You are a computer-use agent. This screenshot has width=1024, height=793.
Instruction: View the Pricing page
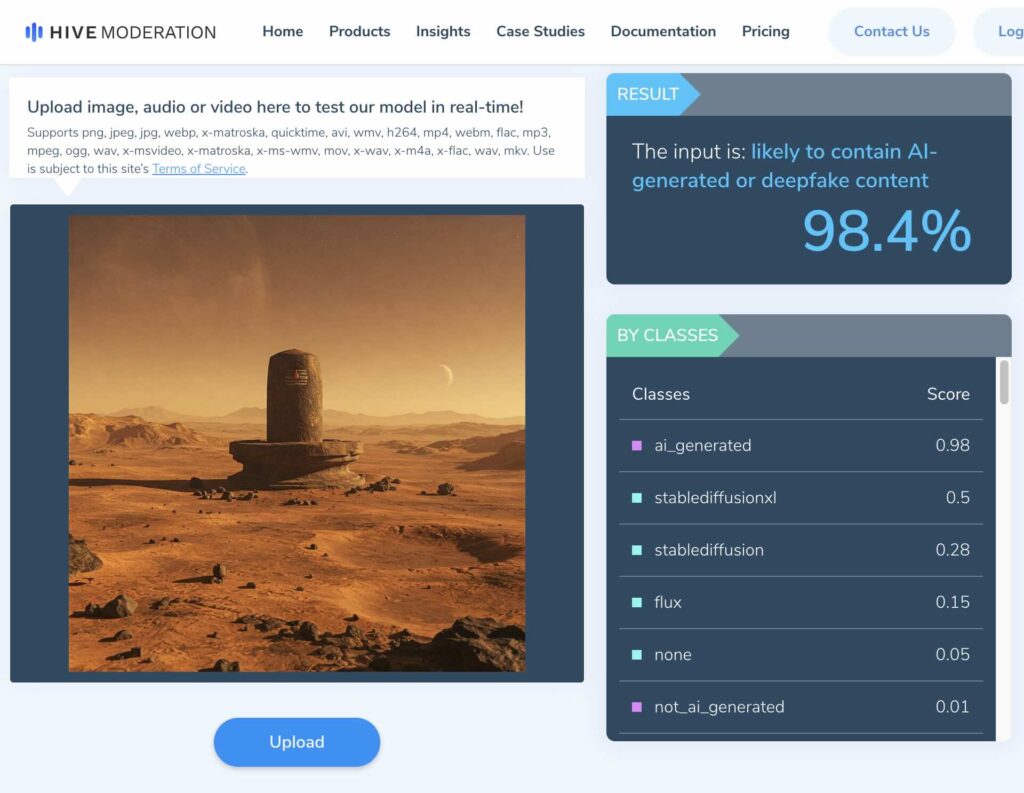pos(766,31)
